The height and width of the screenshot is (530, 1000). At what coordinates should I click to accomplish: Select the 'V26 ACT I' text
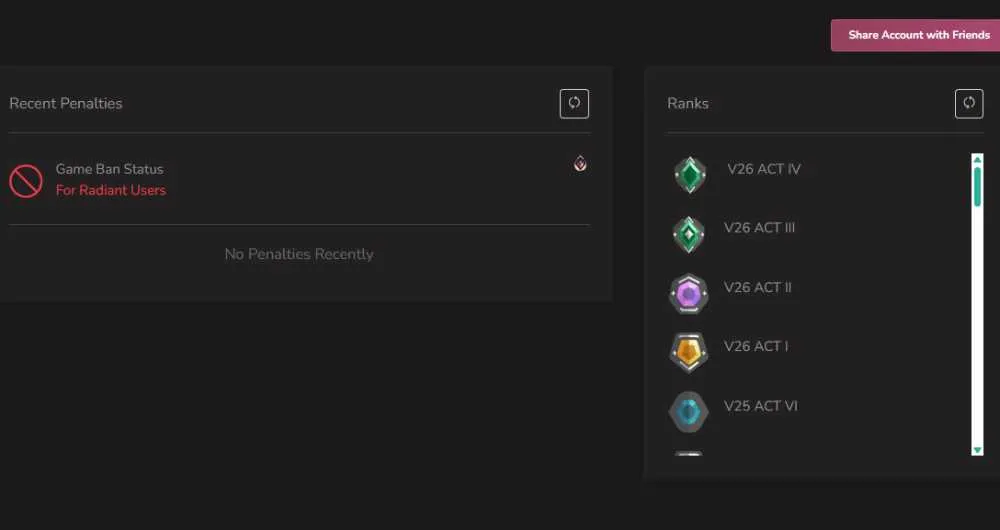pyautogui.click(x=756, y=346)
